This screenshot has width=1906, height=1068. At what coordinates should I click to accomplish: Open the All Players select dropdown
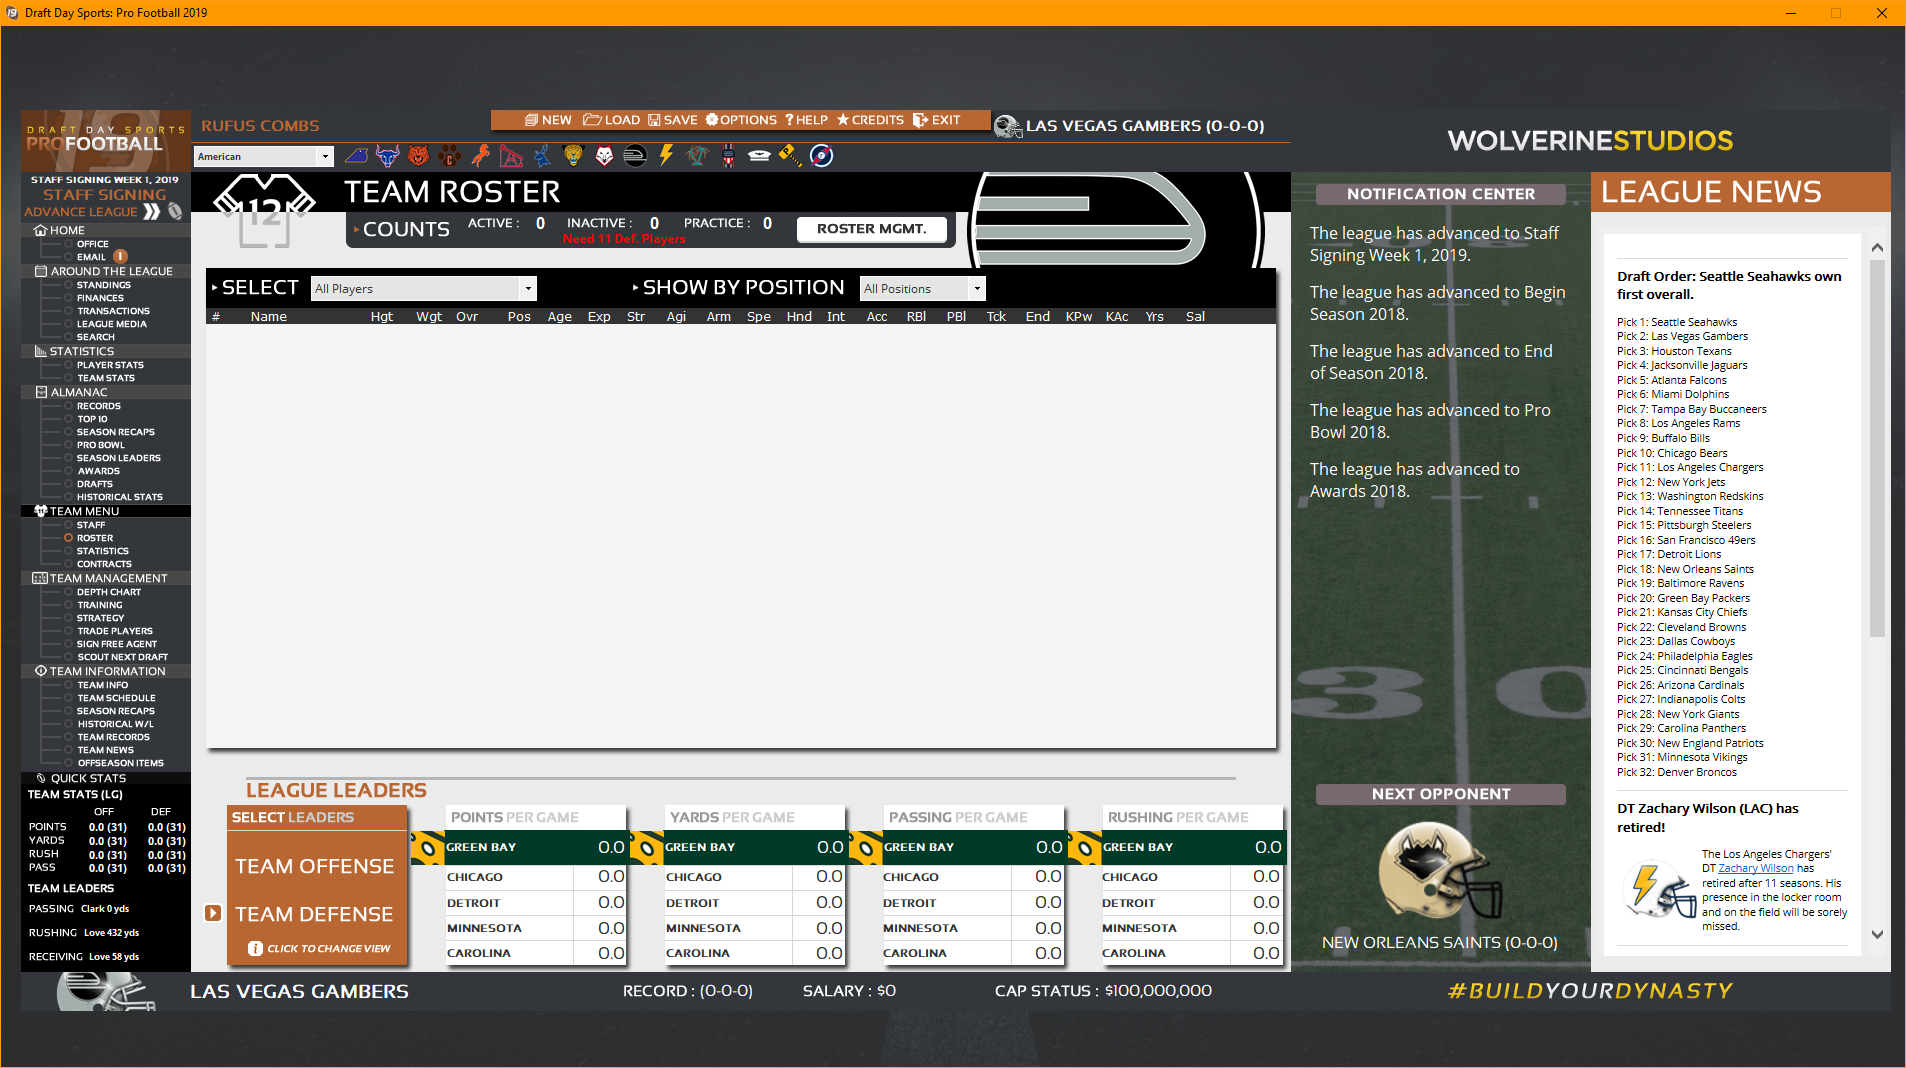click(x=424, y=289)
